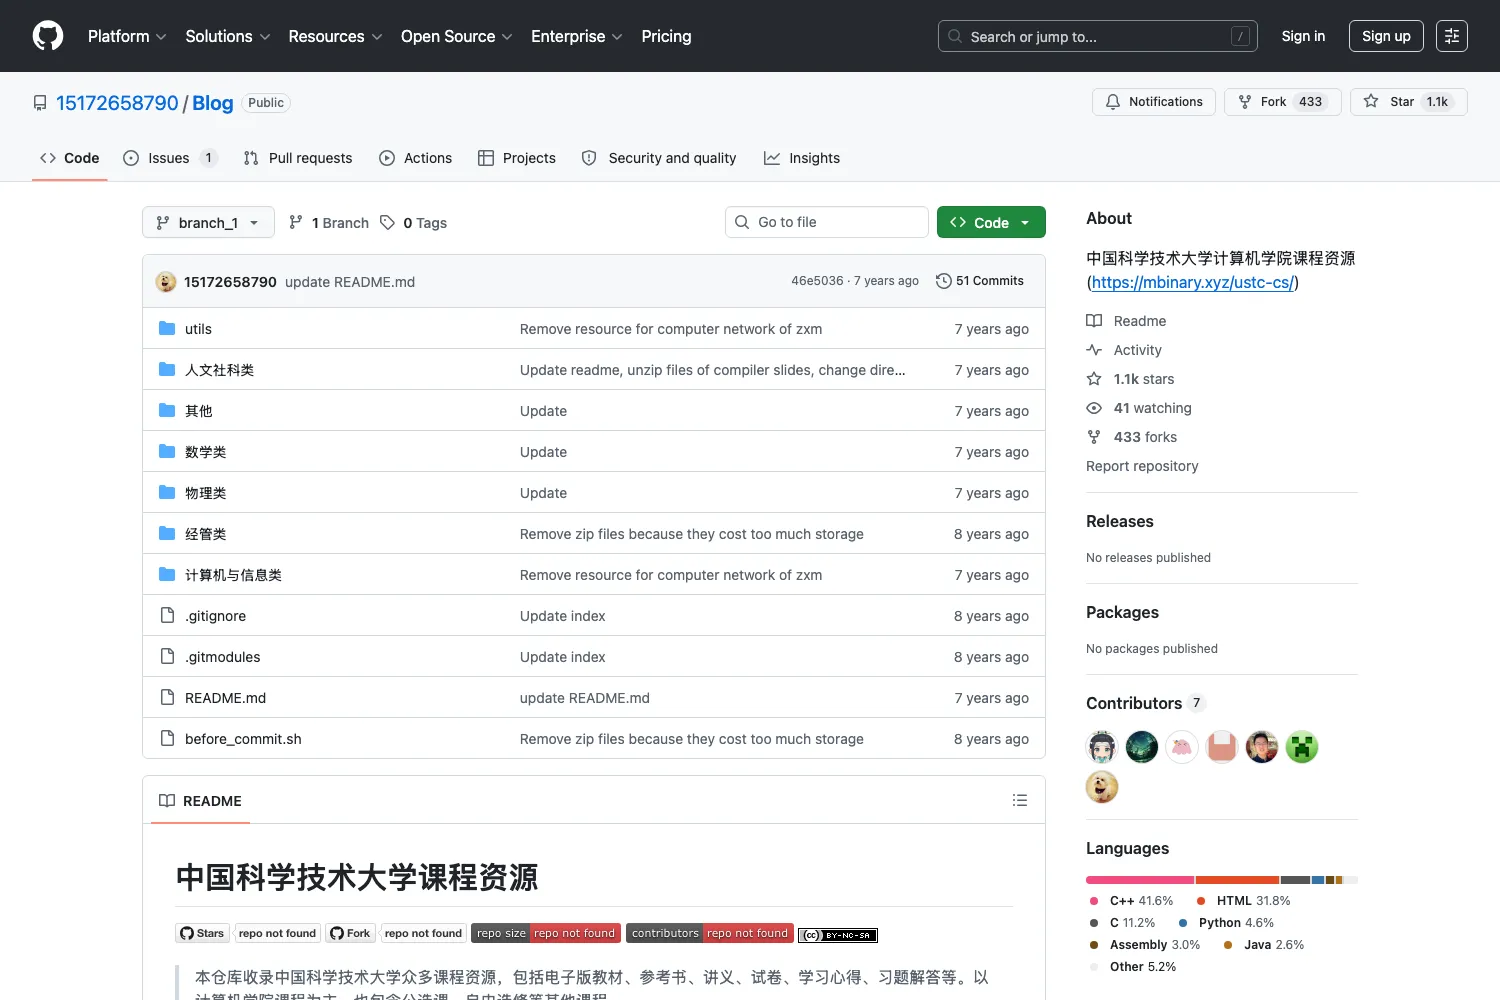Viewport: 1500px width, 1000px height.
Task: Open the dark teal contributor avatar
Action: click(x=1142, y=747)
